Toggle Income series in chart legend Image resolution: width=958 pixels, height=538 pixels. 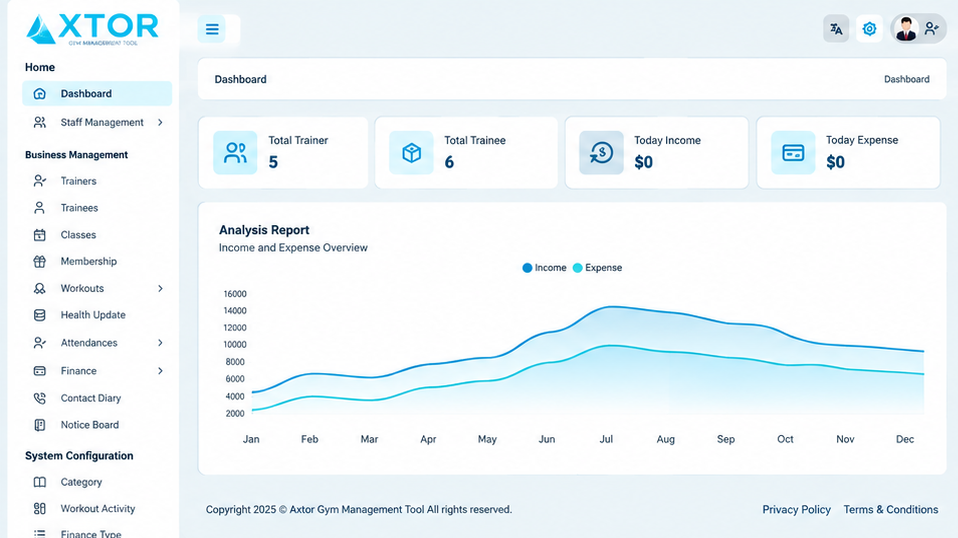pyautogui.click(x=544, y=267)
